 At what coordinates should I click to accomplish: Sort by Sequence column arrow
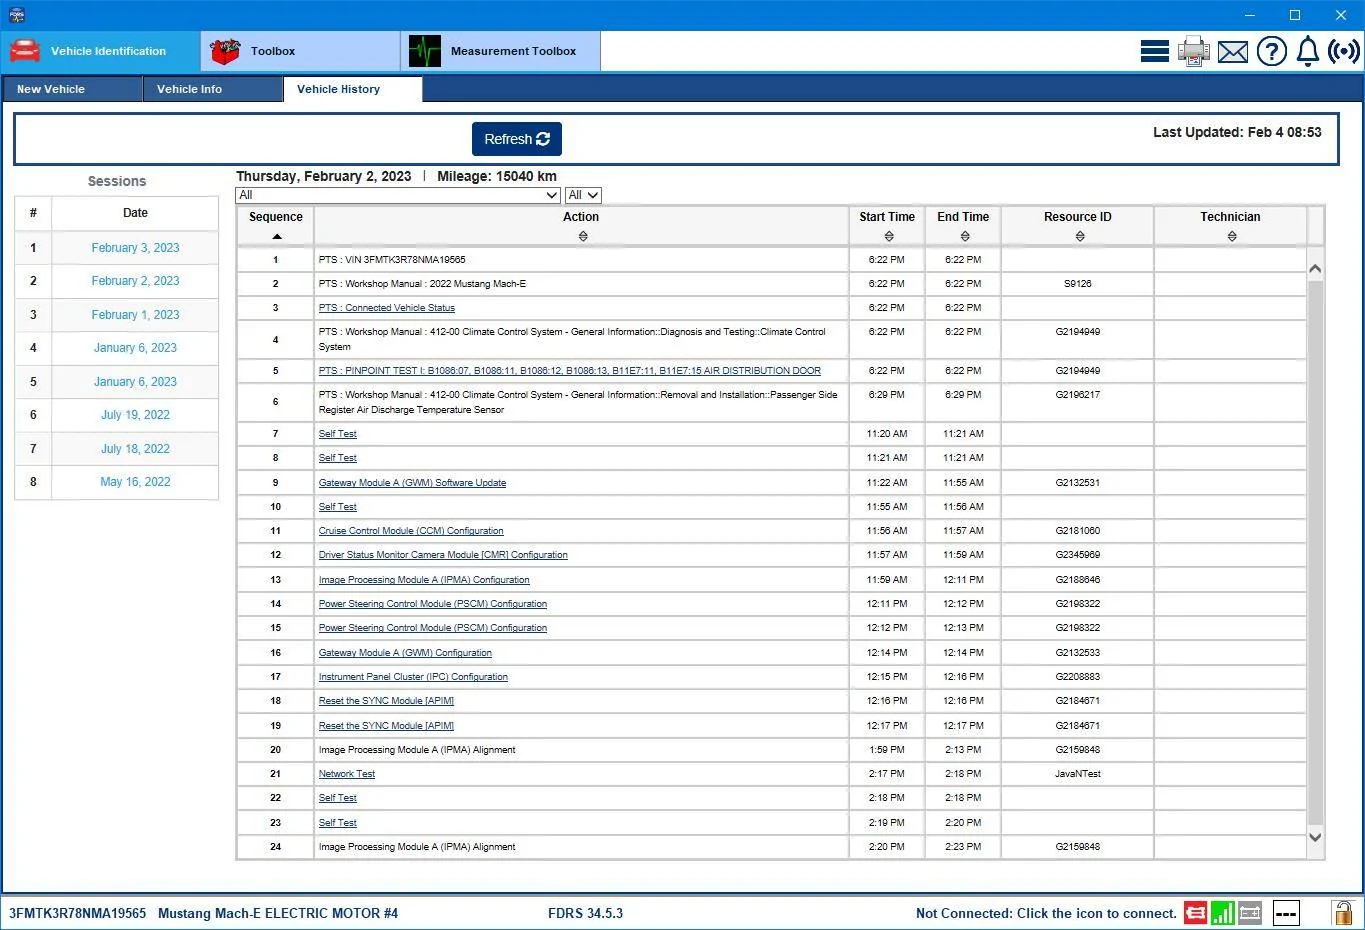[277, 237]
